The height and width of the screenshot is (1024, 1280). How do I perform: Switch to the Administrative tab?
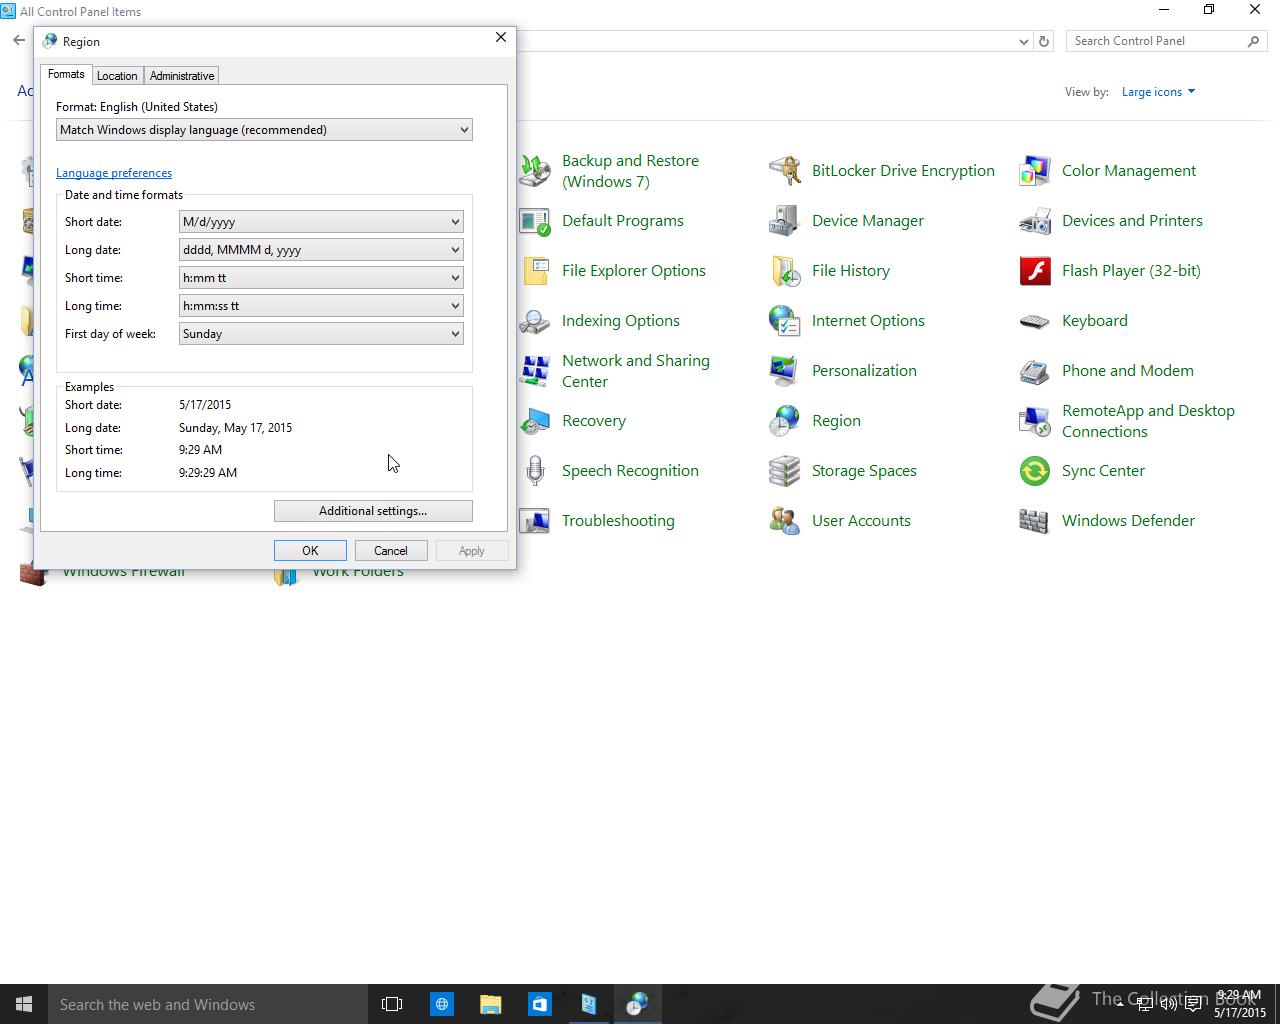pyautogui.click(x=182, y=76)
